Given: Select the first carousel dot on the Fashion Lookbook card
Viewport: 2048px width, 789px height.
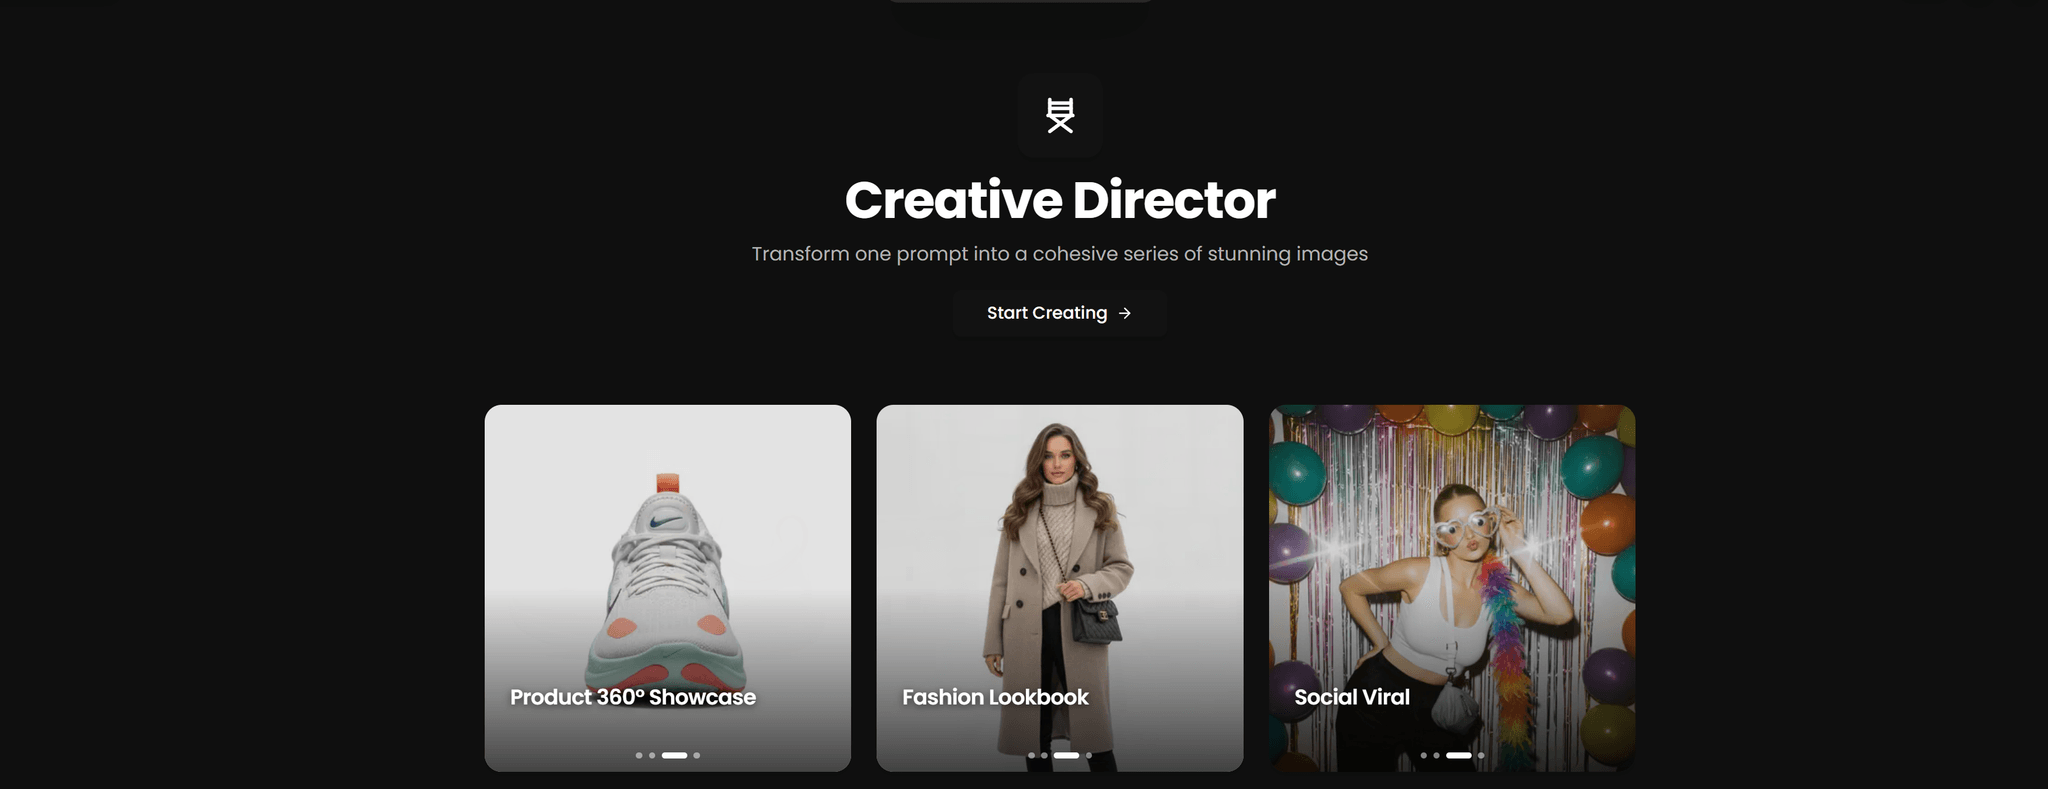Looking at the screenshot, I should pos(1031,755).
